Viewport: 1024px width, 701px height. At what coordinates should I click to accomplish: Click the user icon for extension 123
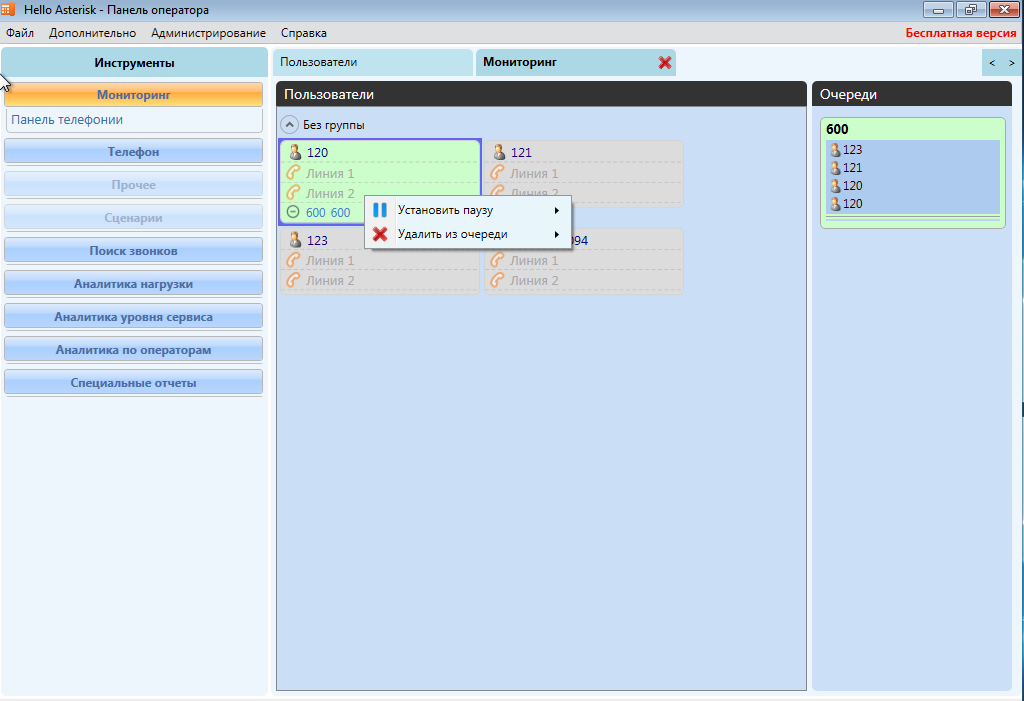coord(295,240)
